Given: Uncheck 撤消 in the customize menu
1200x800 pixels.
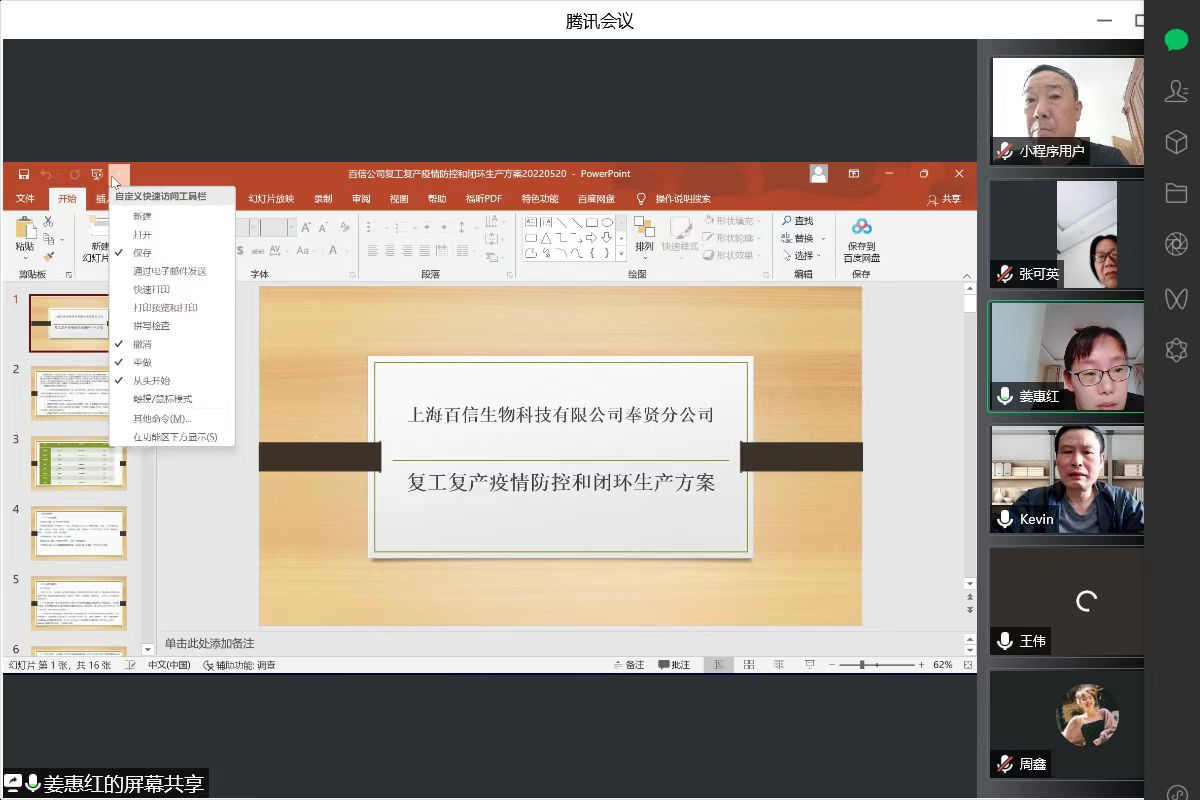Looking at the screenshot, I should pos(143,344).
